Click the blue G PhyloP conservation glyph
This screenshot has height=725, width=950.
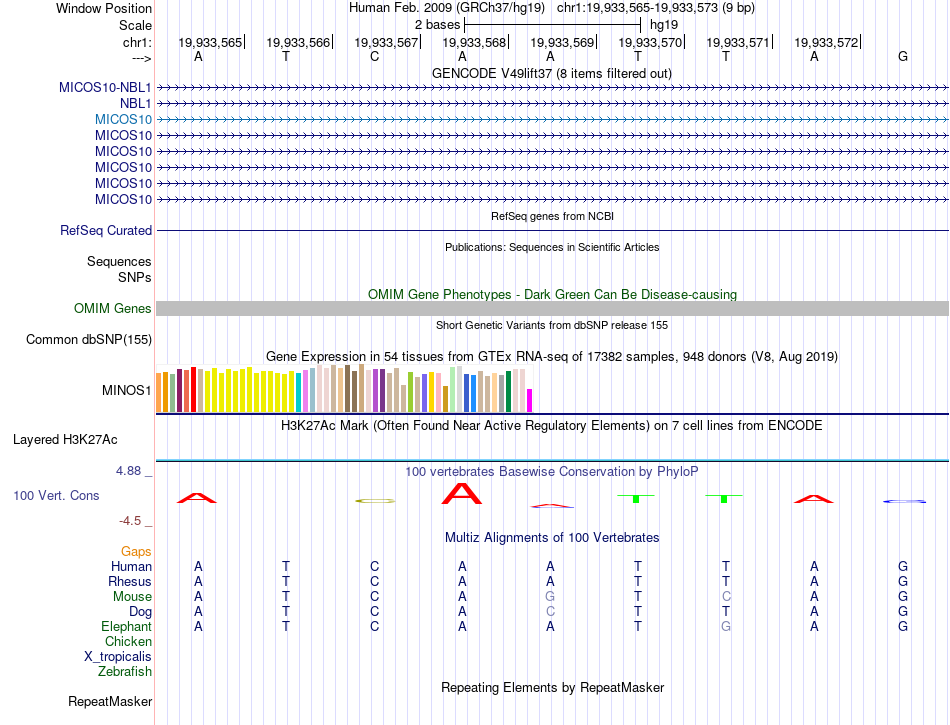point(903,501)
